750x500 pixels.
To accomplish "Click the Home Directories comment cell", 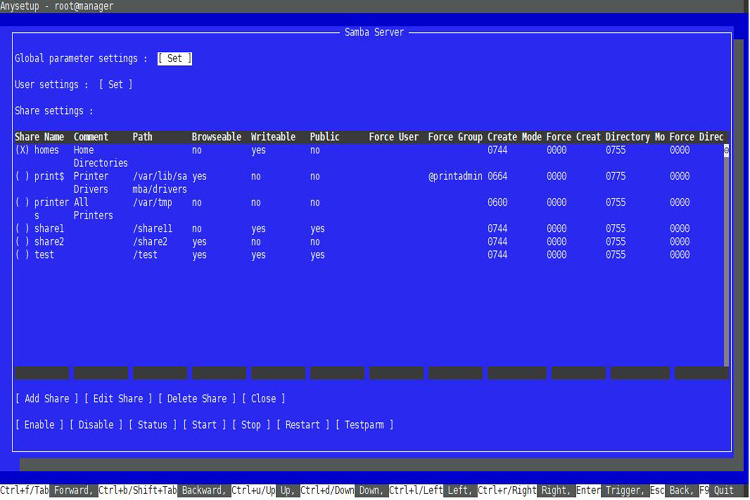I will click(x=100, y=156).
